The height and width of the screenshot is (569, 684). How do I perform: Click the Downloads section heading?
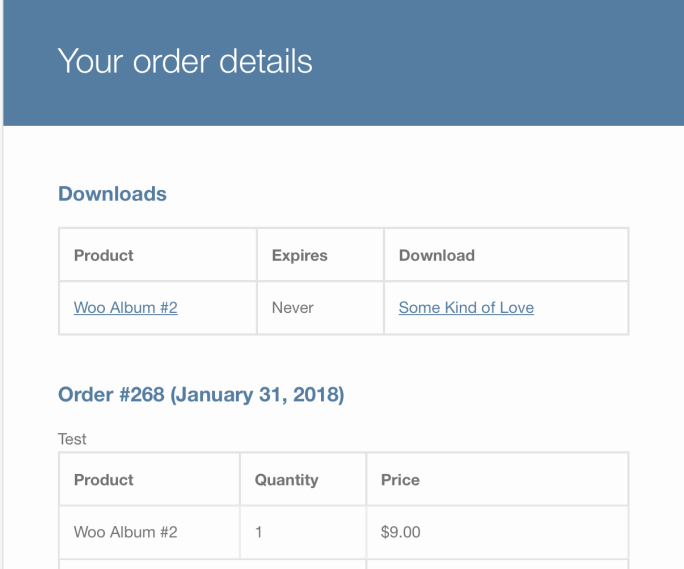(112, 194)
